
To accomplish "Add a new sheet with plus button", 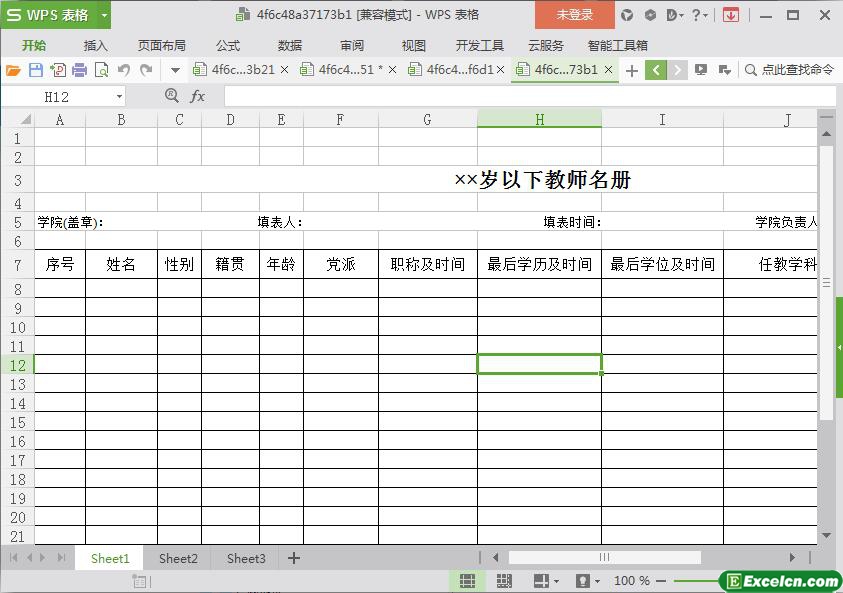I will [x=294, y=558].
